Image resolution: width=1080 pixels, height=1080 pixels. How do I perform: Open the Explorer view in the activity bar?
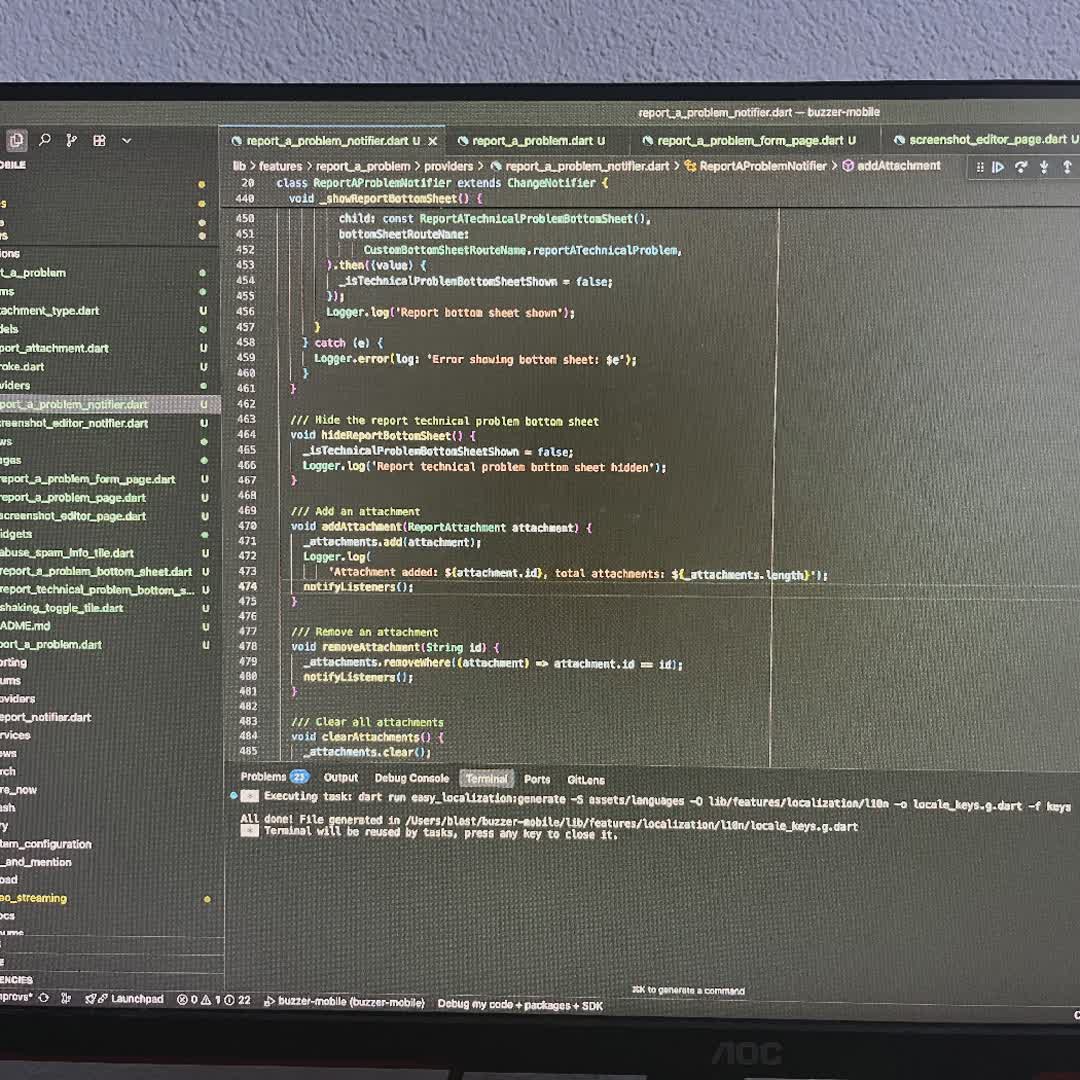(16, 141)
